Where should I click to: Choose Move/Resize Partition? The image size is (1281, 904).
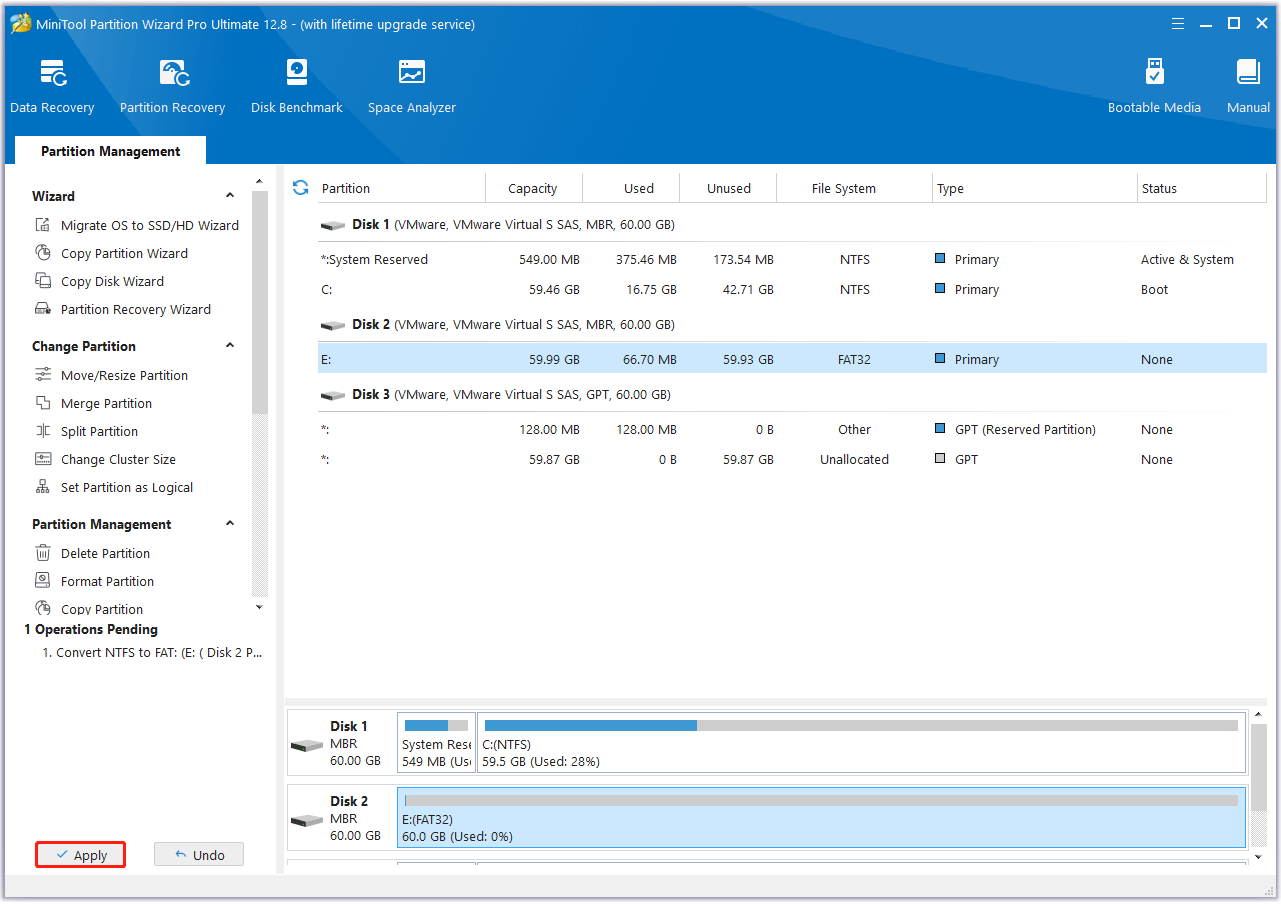(x=112, y=375)
